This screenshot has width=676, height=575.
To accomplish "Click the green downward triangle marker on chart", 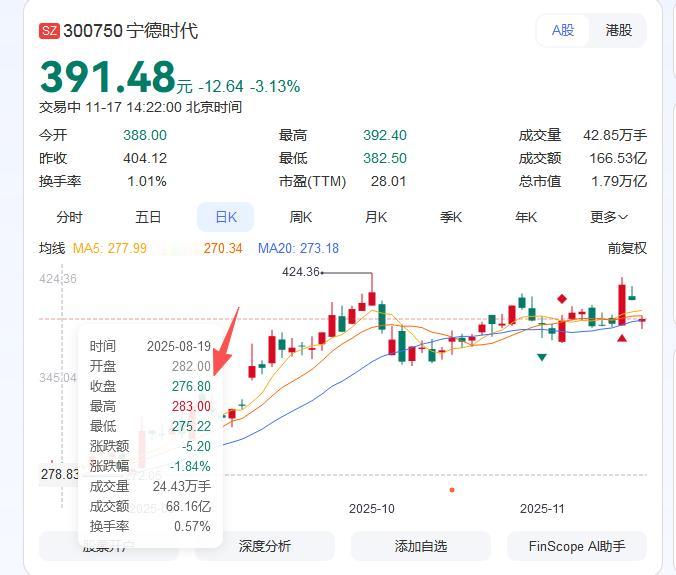I will 542,357.
